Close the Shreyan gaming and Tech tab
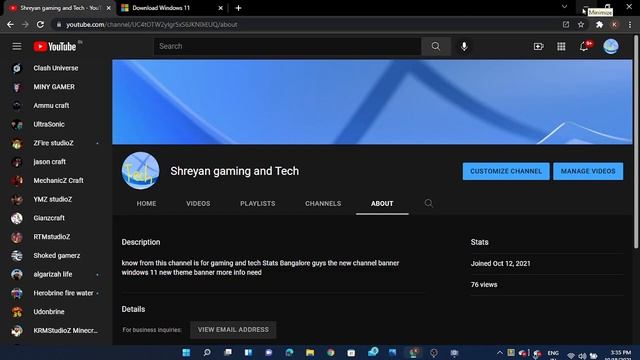640x360 pixels. tap(109, 8)
